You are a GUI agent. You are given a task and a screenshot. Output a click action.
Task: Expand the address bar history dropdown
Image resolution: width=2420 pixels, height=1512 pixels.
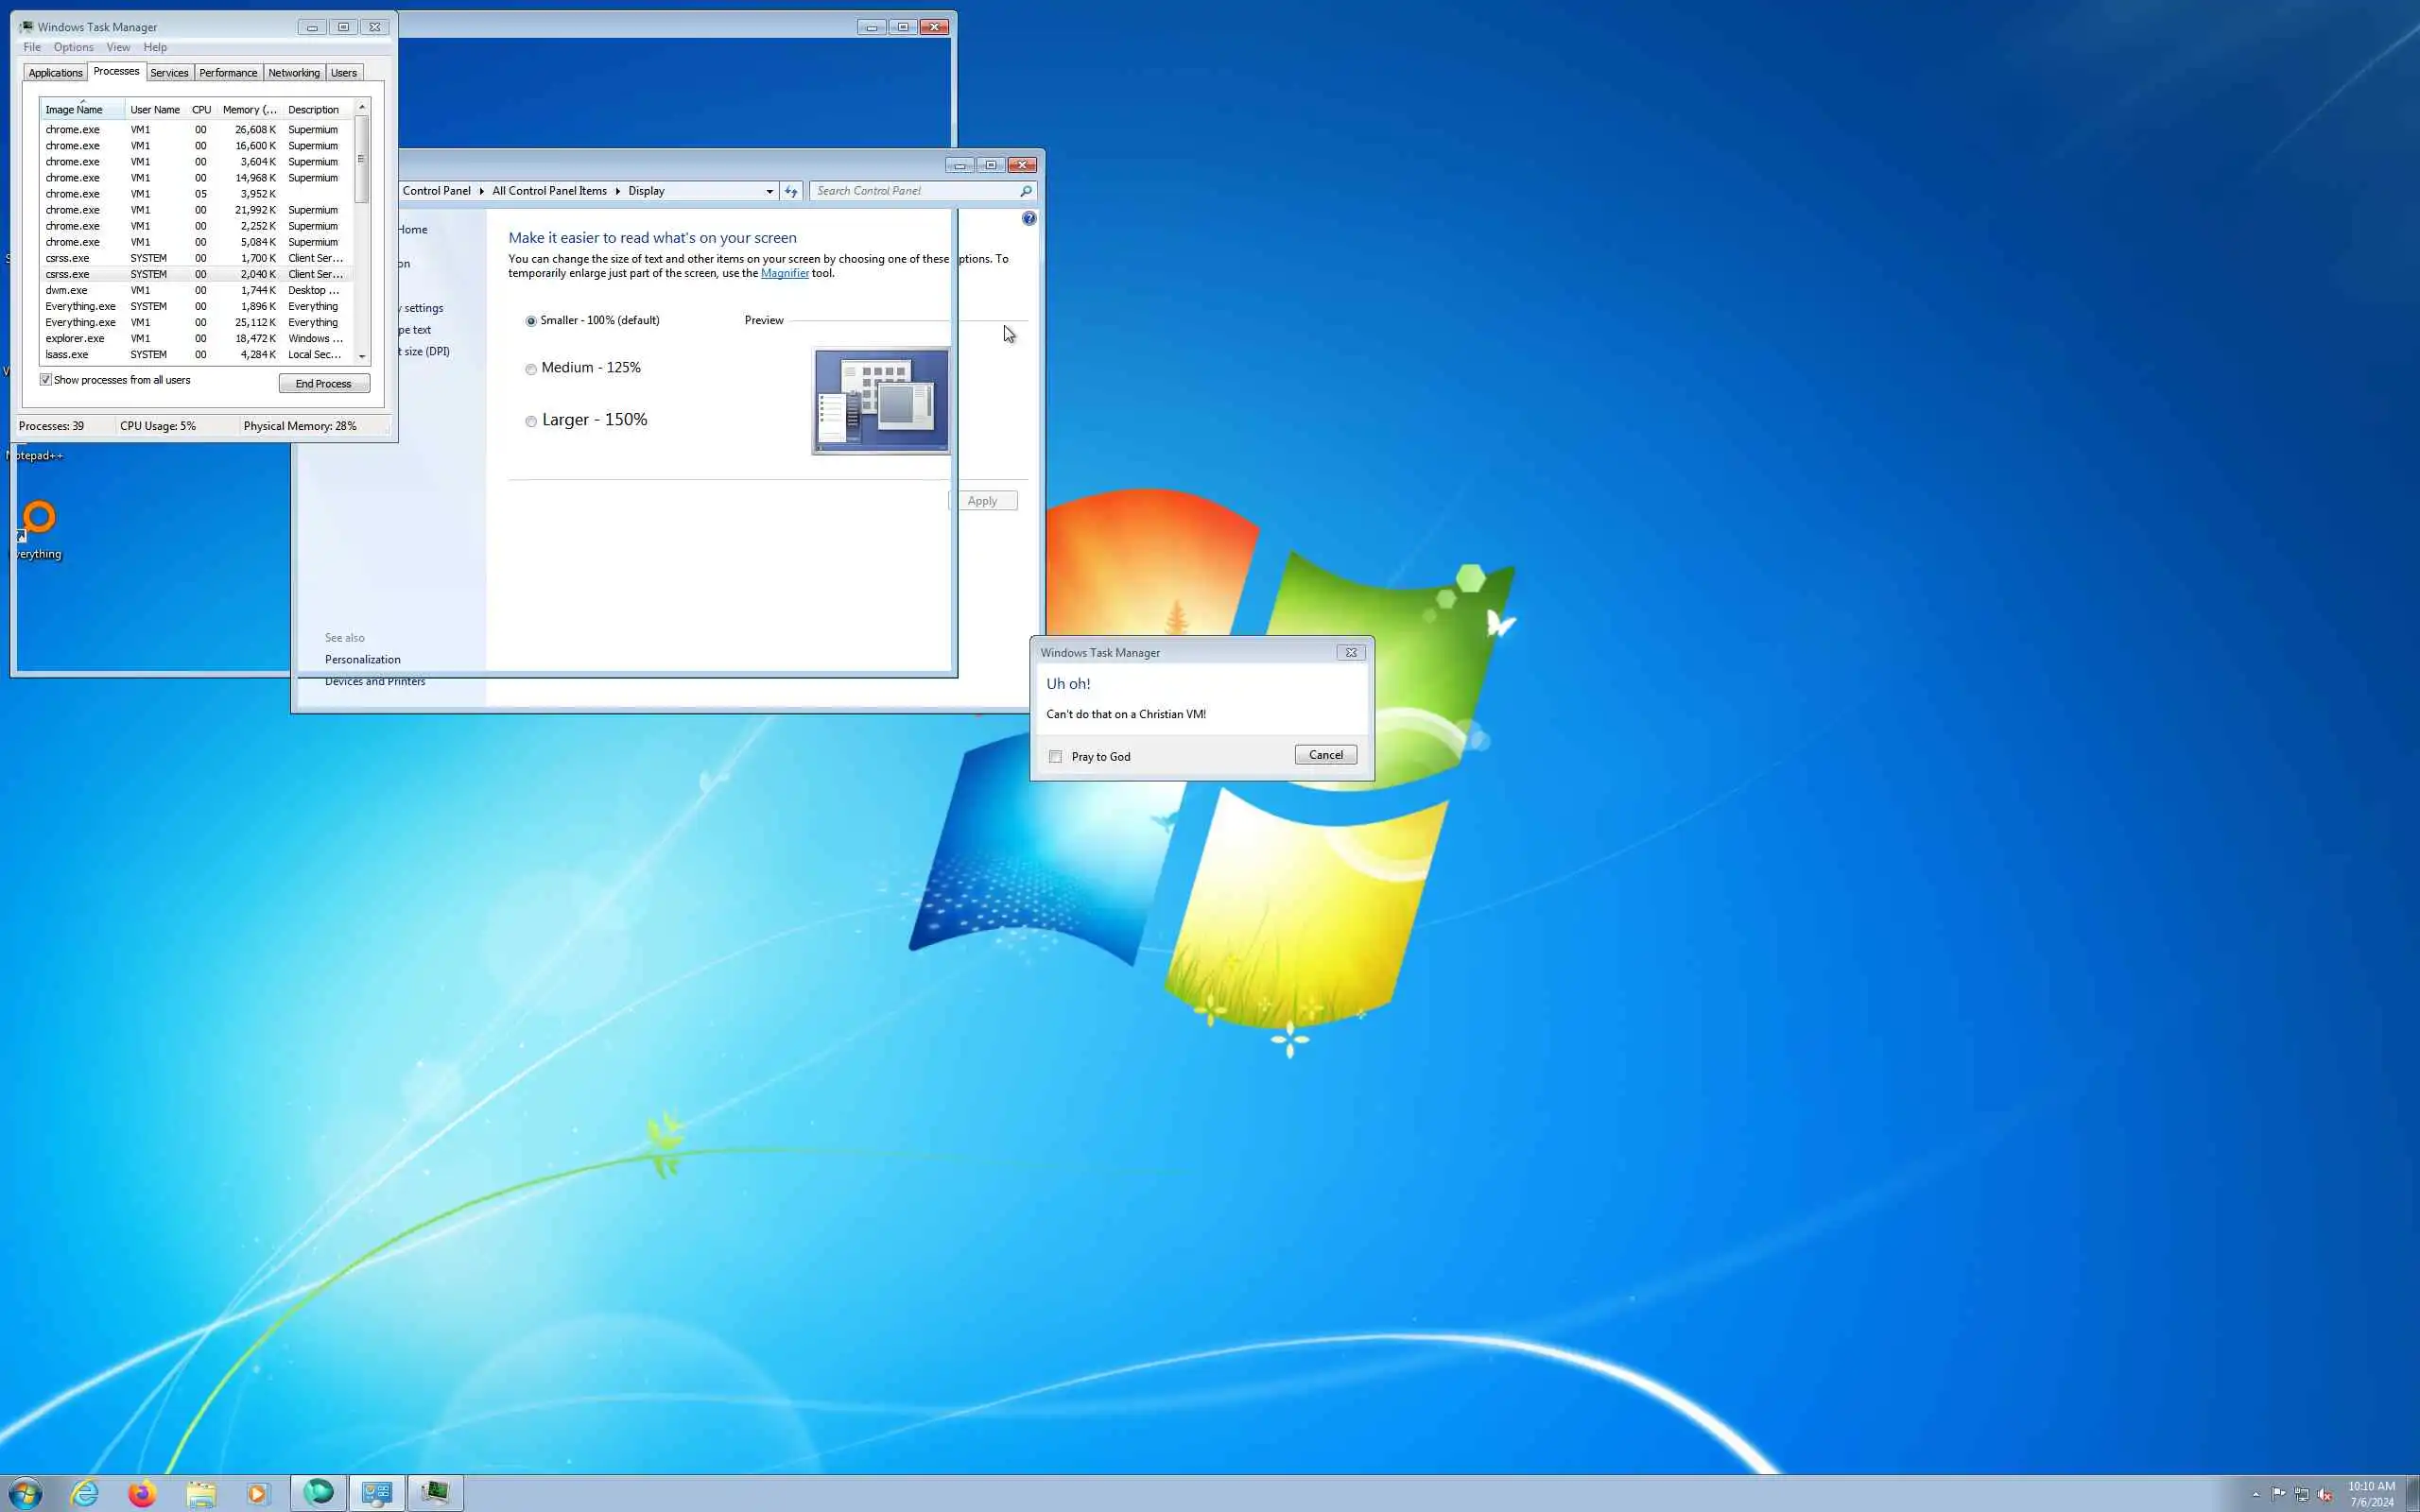pos(769,191)
